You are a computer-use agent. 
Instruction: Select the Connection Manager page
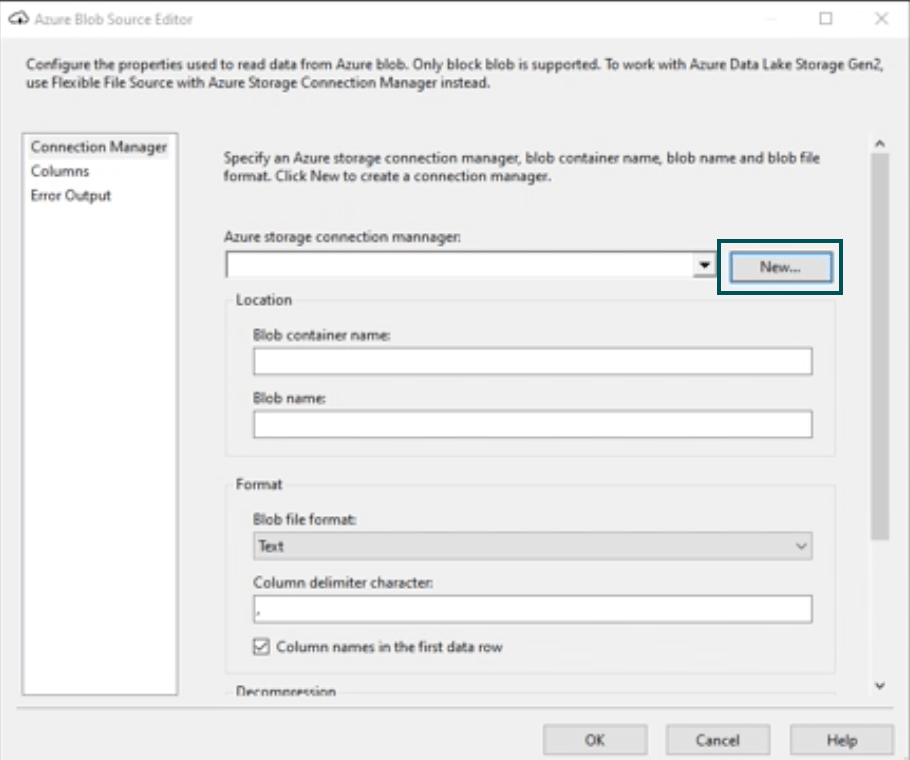[x=99, y=147]
